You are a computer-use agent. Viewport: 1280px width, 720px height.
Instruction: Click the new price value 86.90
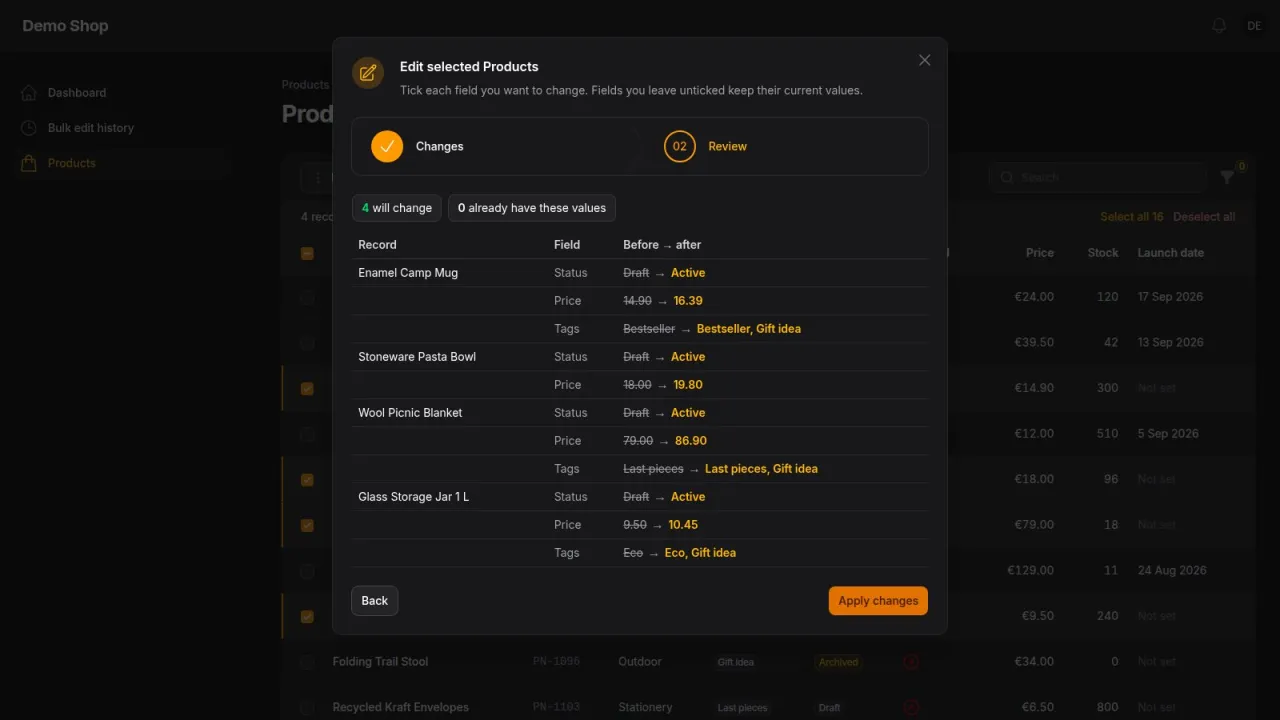(691, 441)
